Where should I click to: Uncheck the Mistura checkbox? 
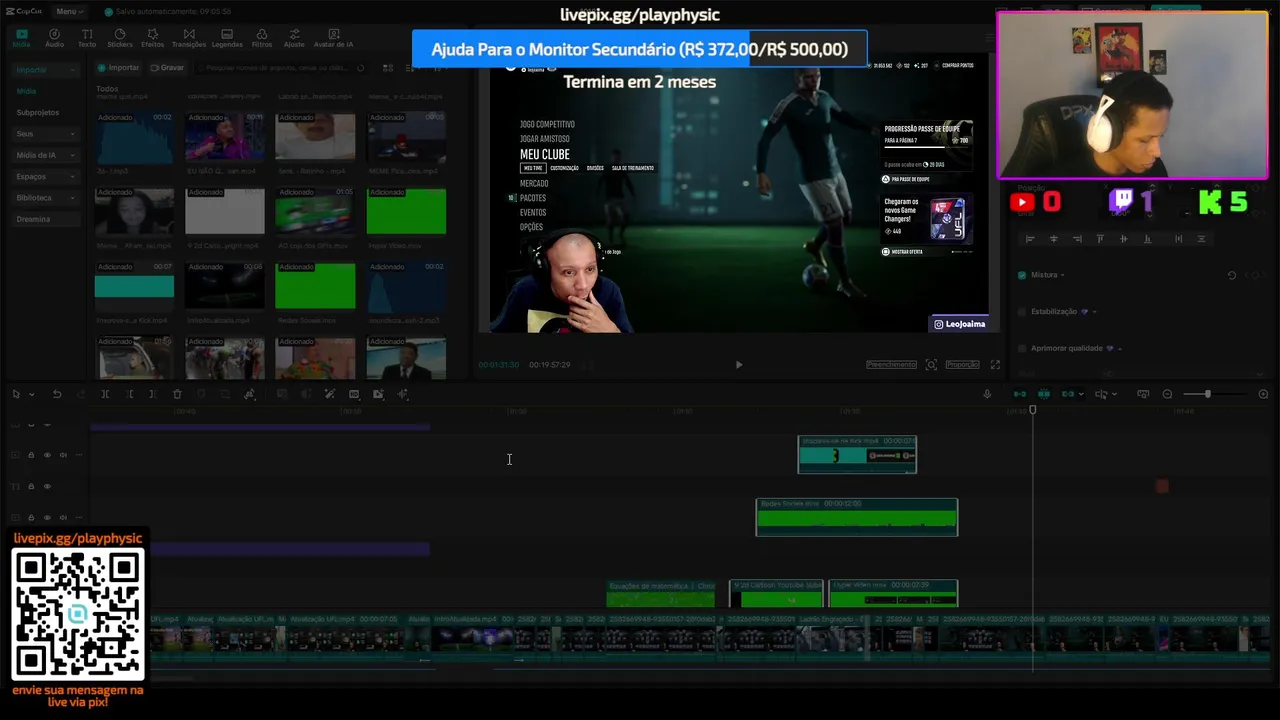point(1021,275)
